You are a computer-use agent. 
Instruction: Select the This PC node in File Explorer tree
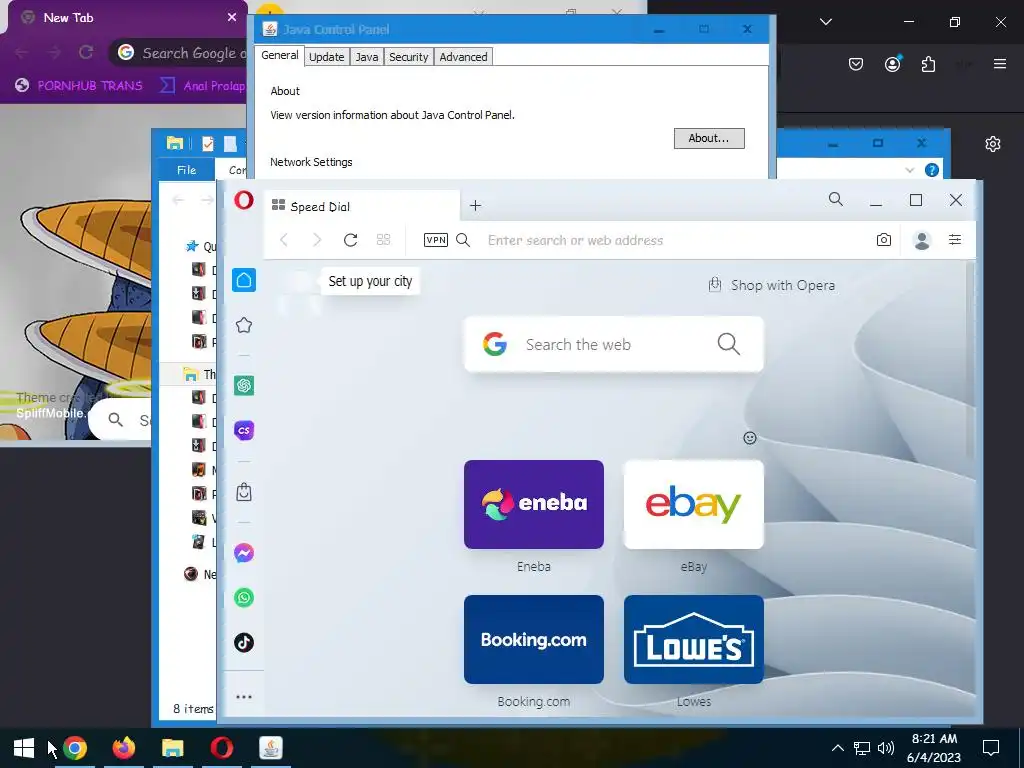click(191, 374)
